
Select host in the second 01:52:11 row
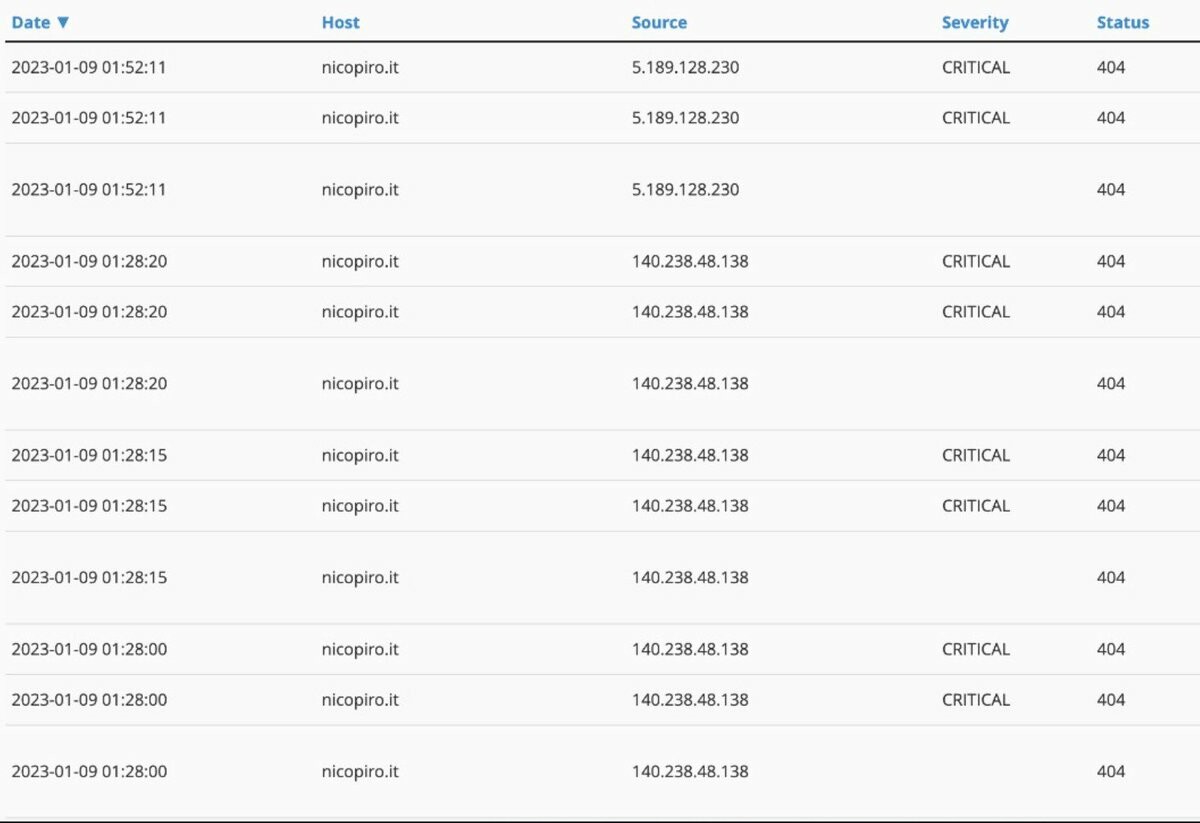[360, 117]
